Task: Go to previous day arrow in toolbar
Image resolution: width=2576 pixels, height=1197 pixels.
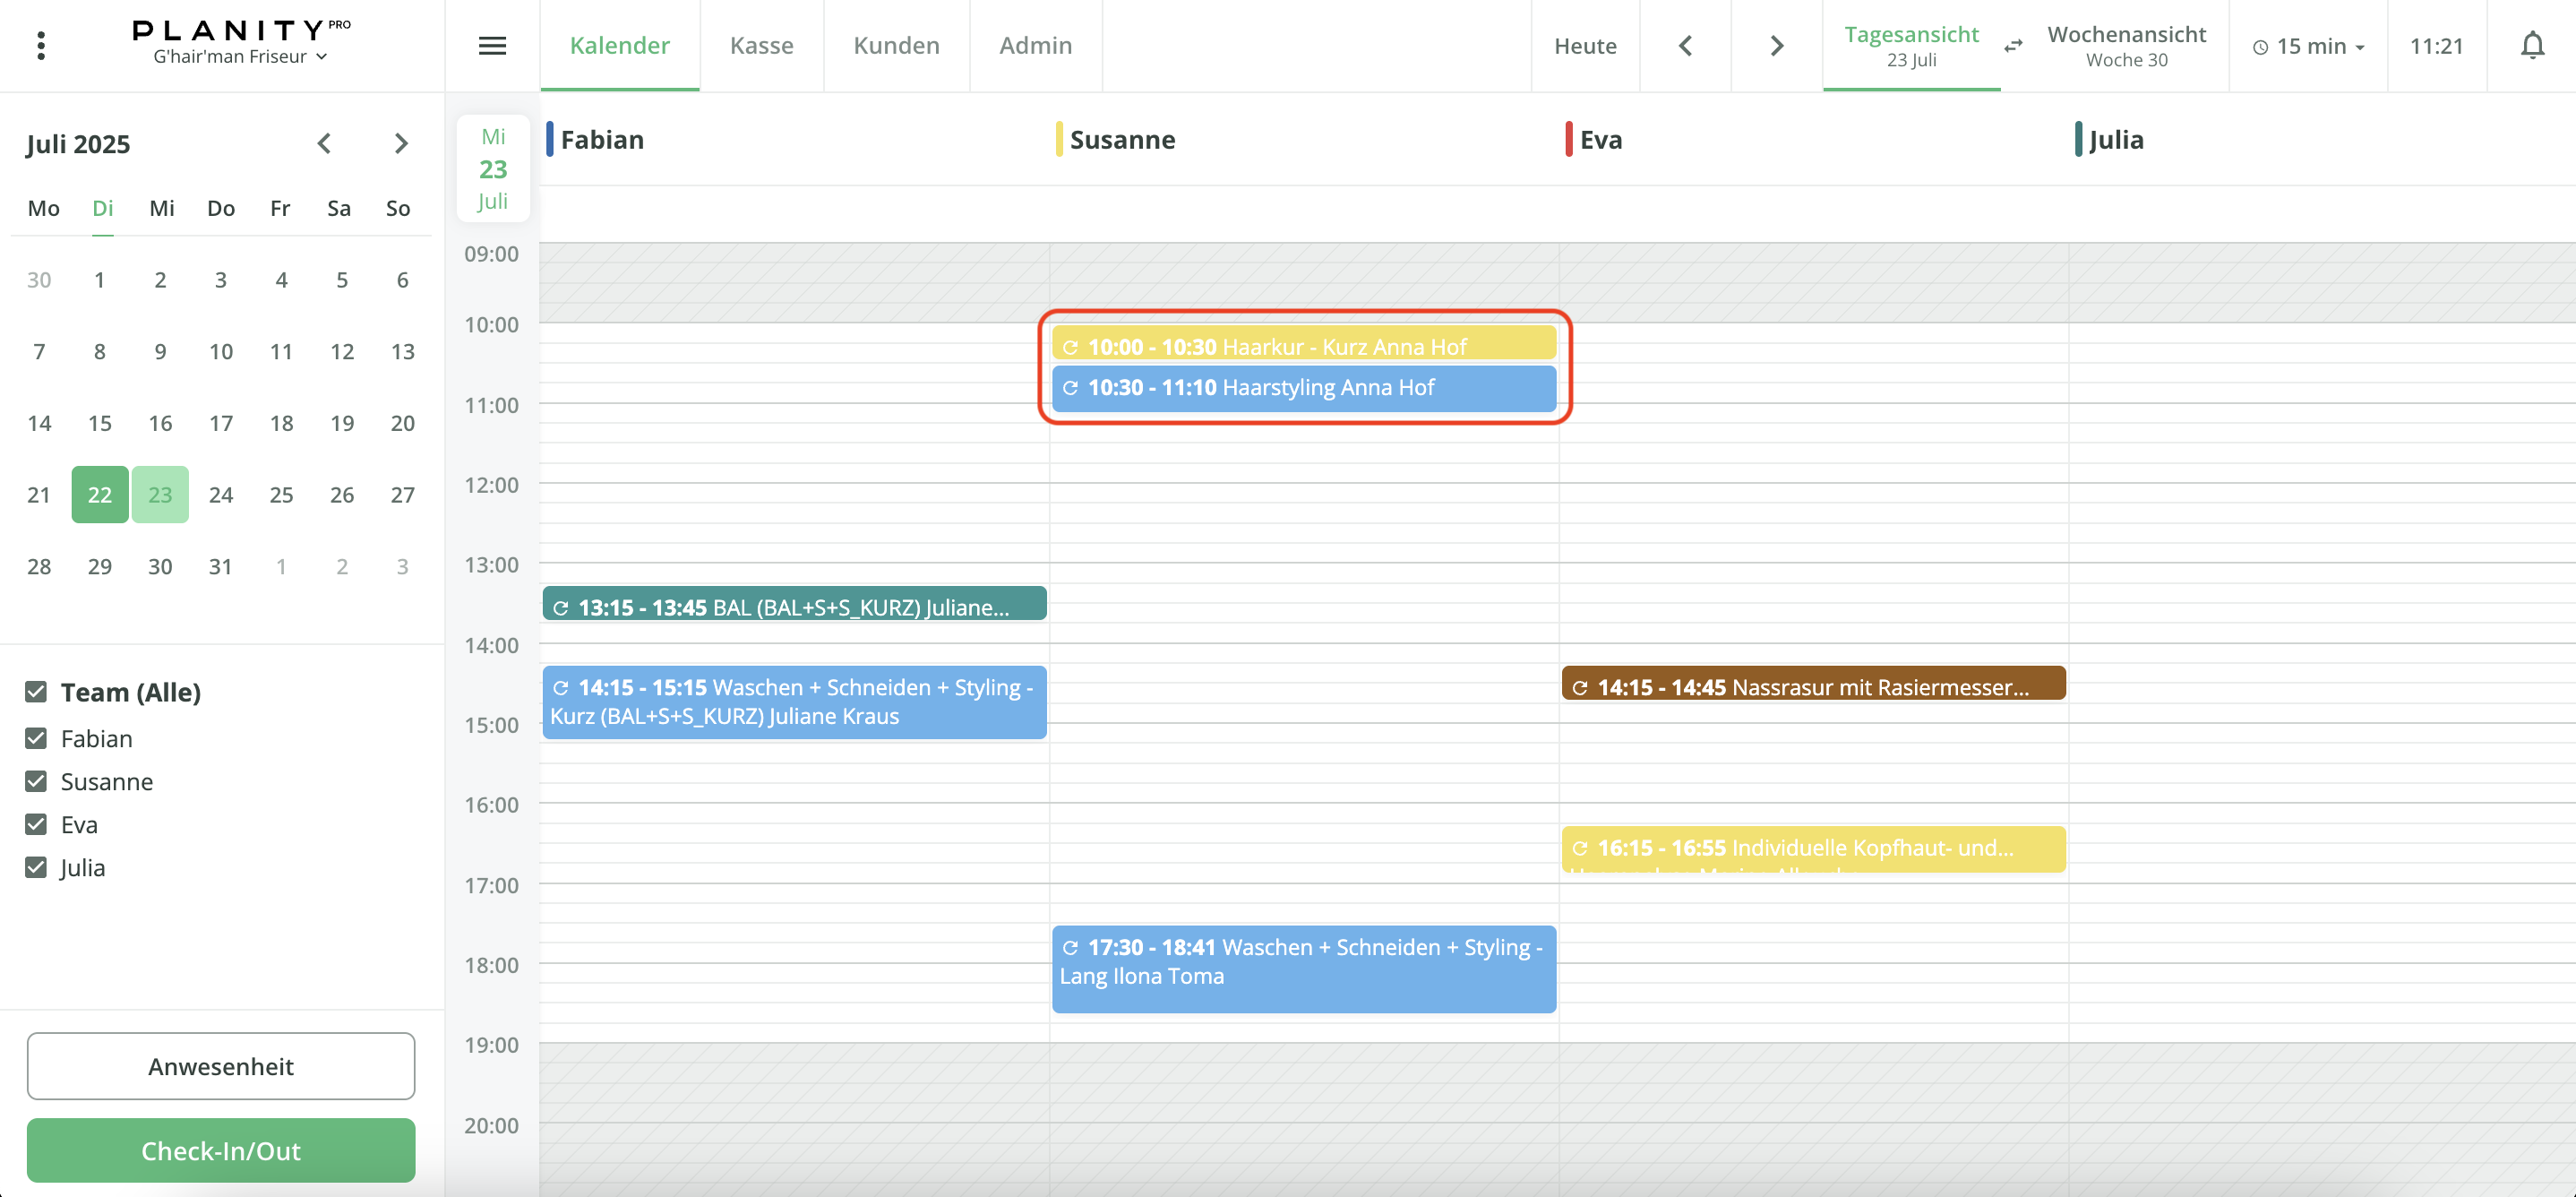Action: [1685, 46]
